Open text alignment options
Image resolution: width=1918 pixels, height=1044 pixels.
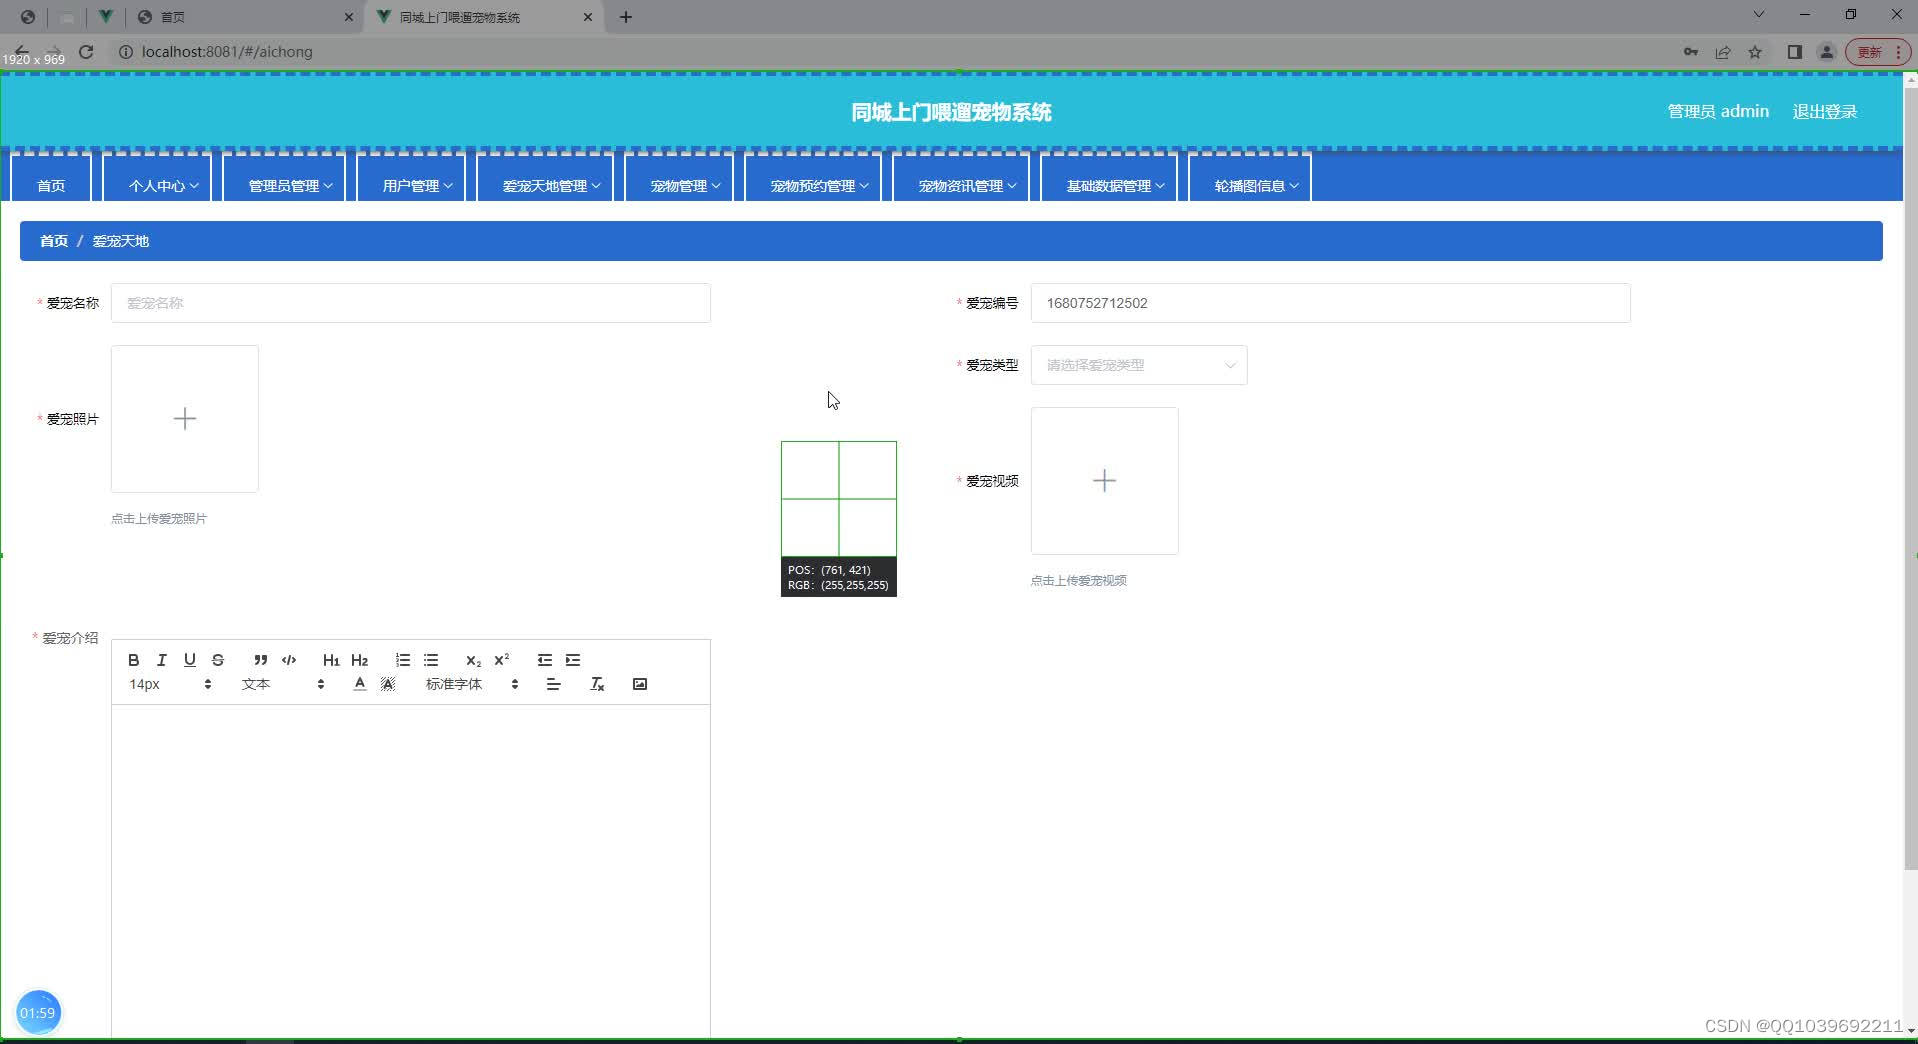coord(553,684)
